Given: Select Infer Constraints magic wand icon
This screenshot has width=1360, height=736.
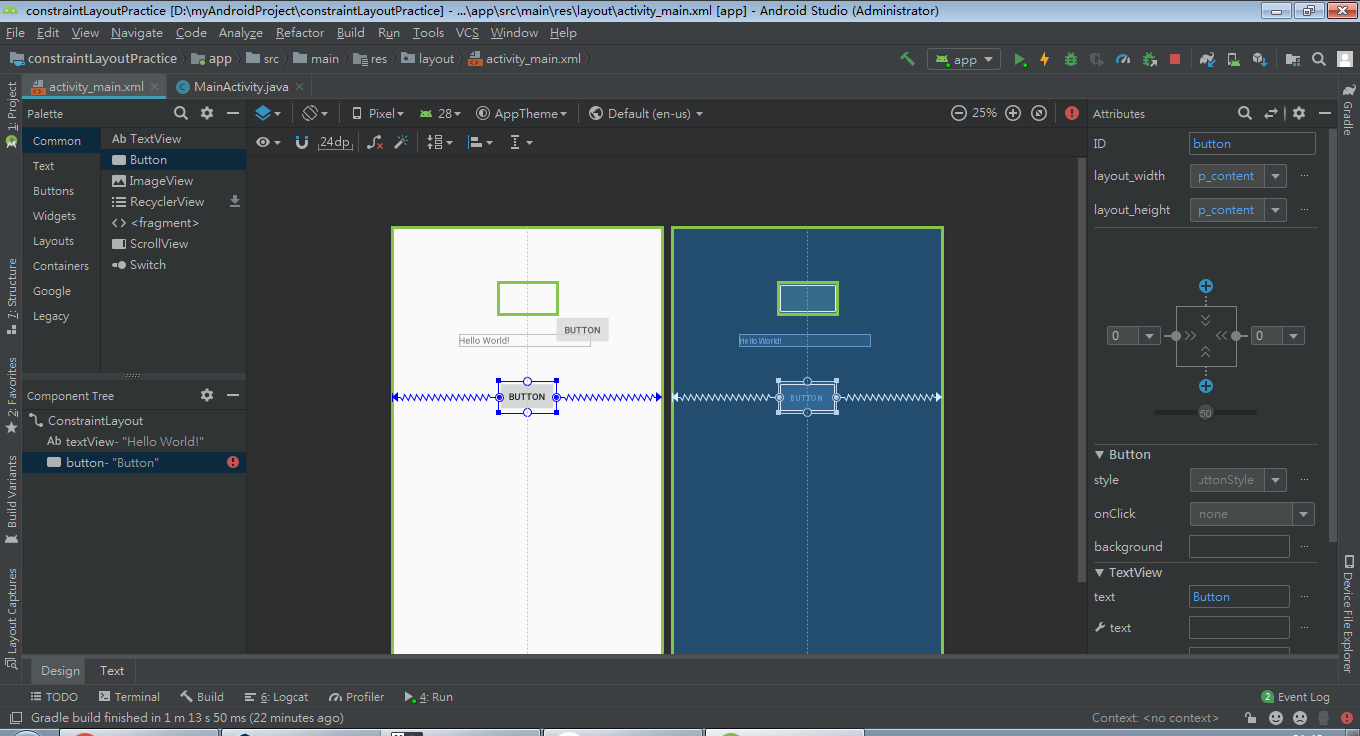Looking at the screenshot, I should pos(402,142).
